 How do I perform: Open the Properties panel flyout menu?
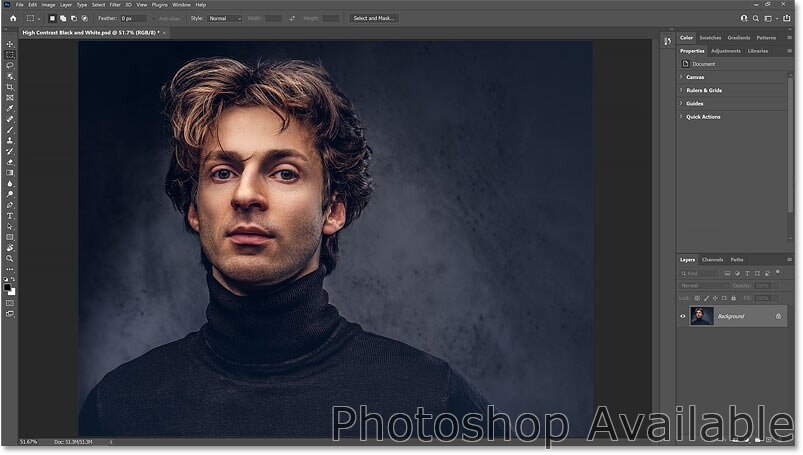point(789,51)
